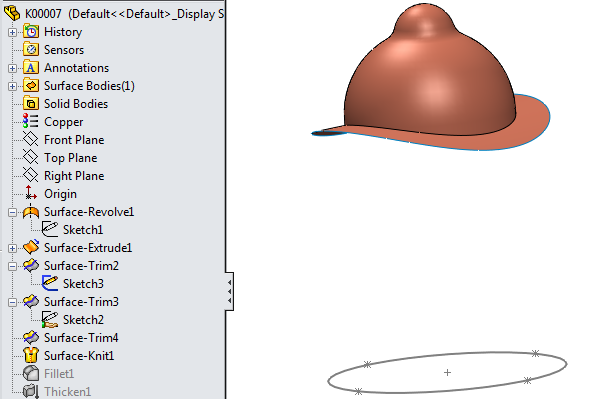Image resolution: width=610 pixels, height=399 pixels.
Task: Select the Copper material label
Action: point(63,122)
